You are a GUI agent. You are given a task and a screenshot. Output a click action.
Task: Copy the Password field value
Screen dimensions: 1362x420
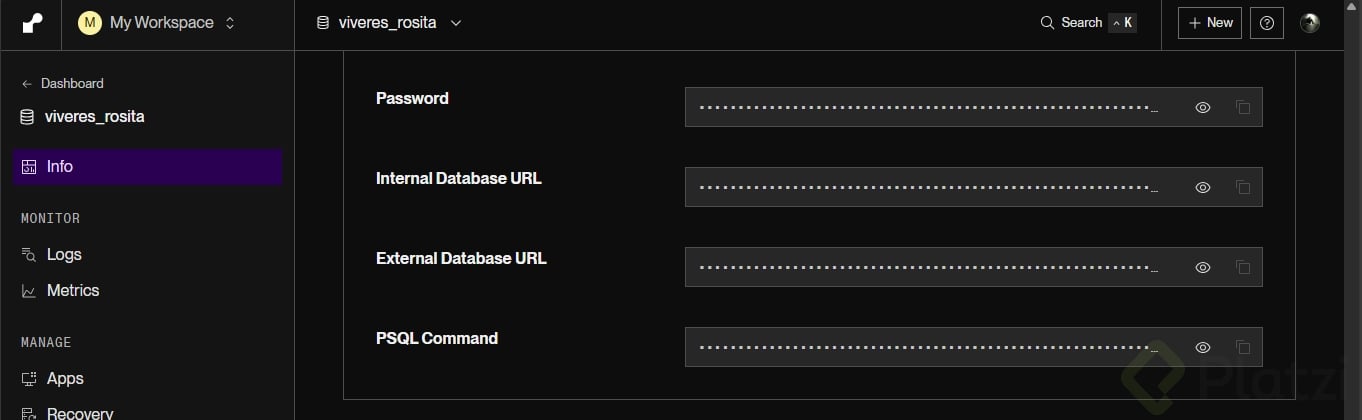(x=1243, y=107)
